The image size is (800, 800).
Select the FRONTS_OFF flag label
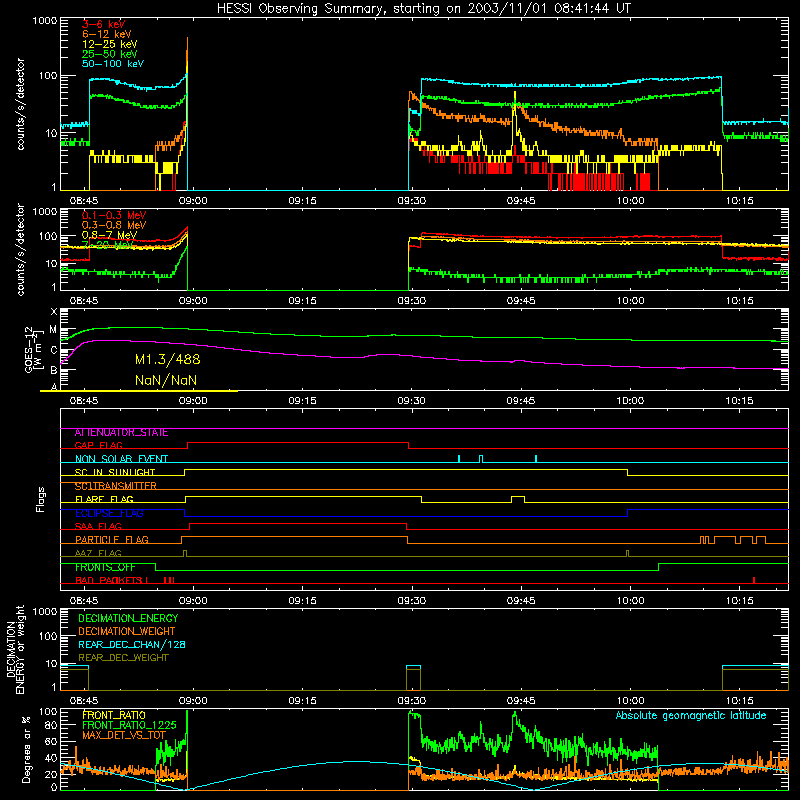tap(105, 567)
